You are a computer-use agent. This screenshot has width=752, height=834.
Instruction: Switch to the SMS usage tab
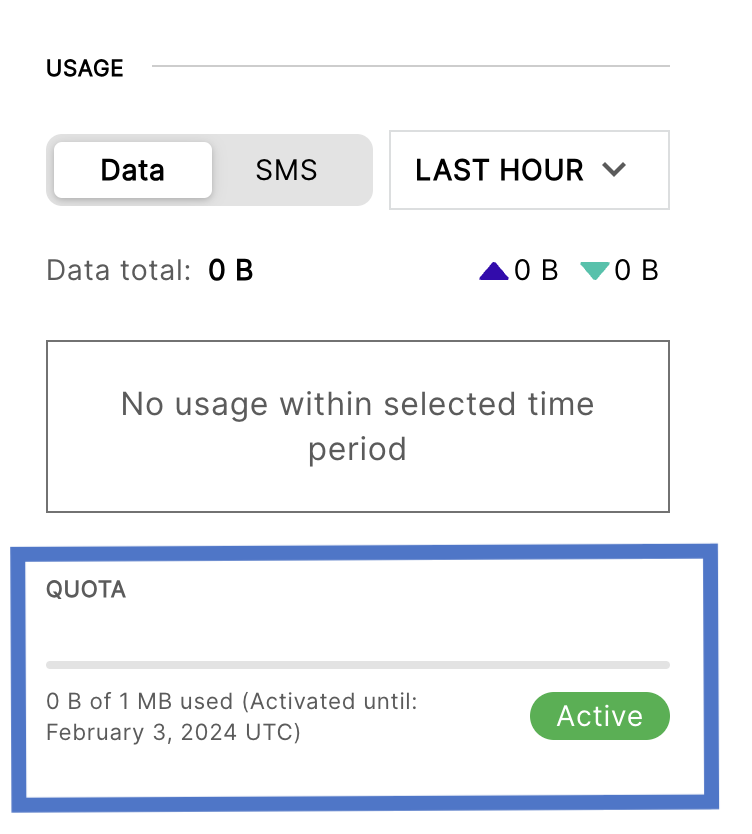point(286,170)
